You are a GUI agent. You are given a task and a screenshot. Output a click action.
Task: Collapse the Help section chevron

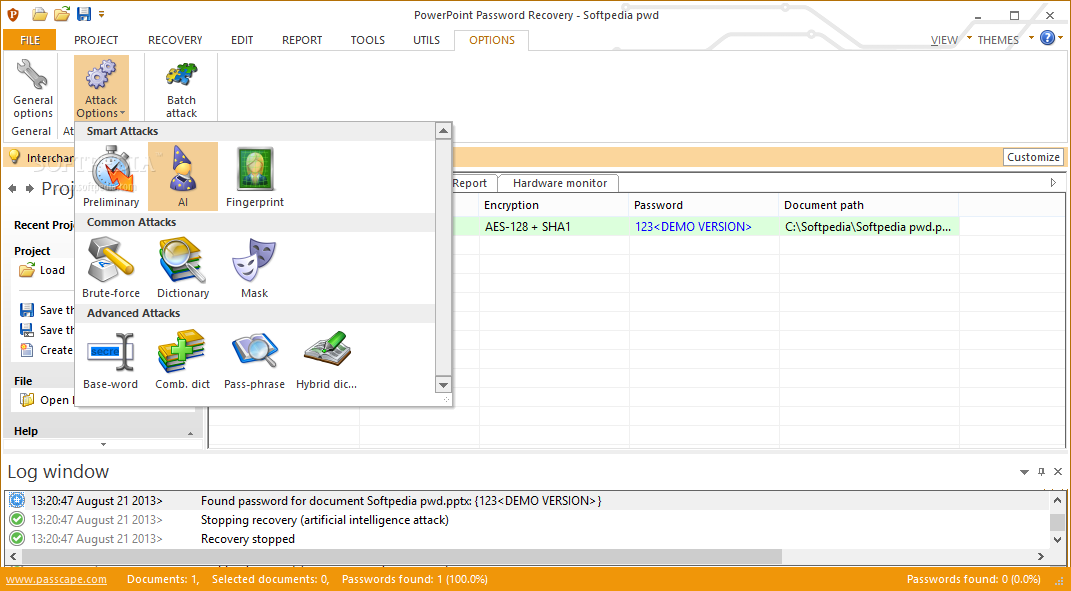point(191,433)
